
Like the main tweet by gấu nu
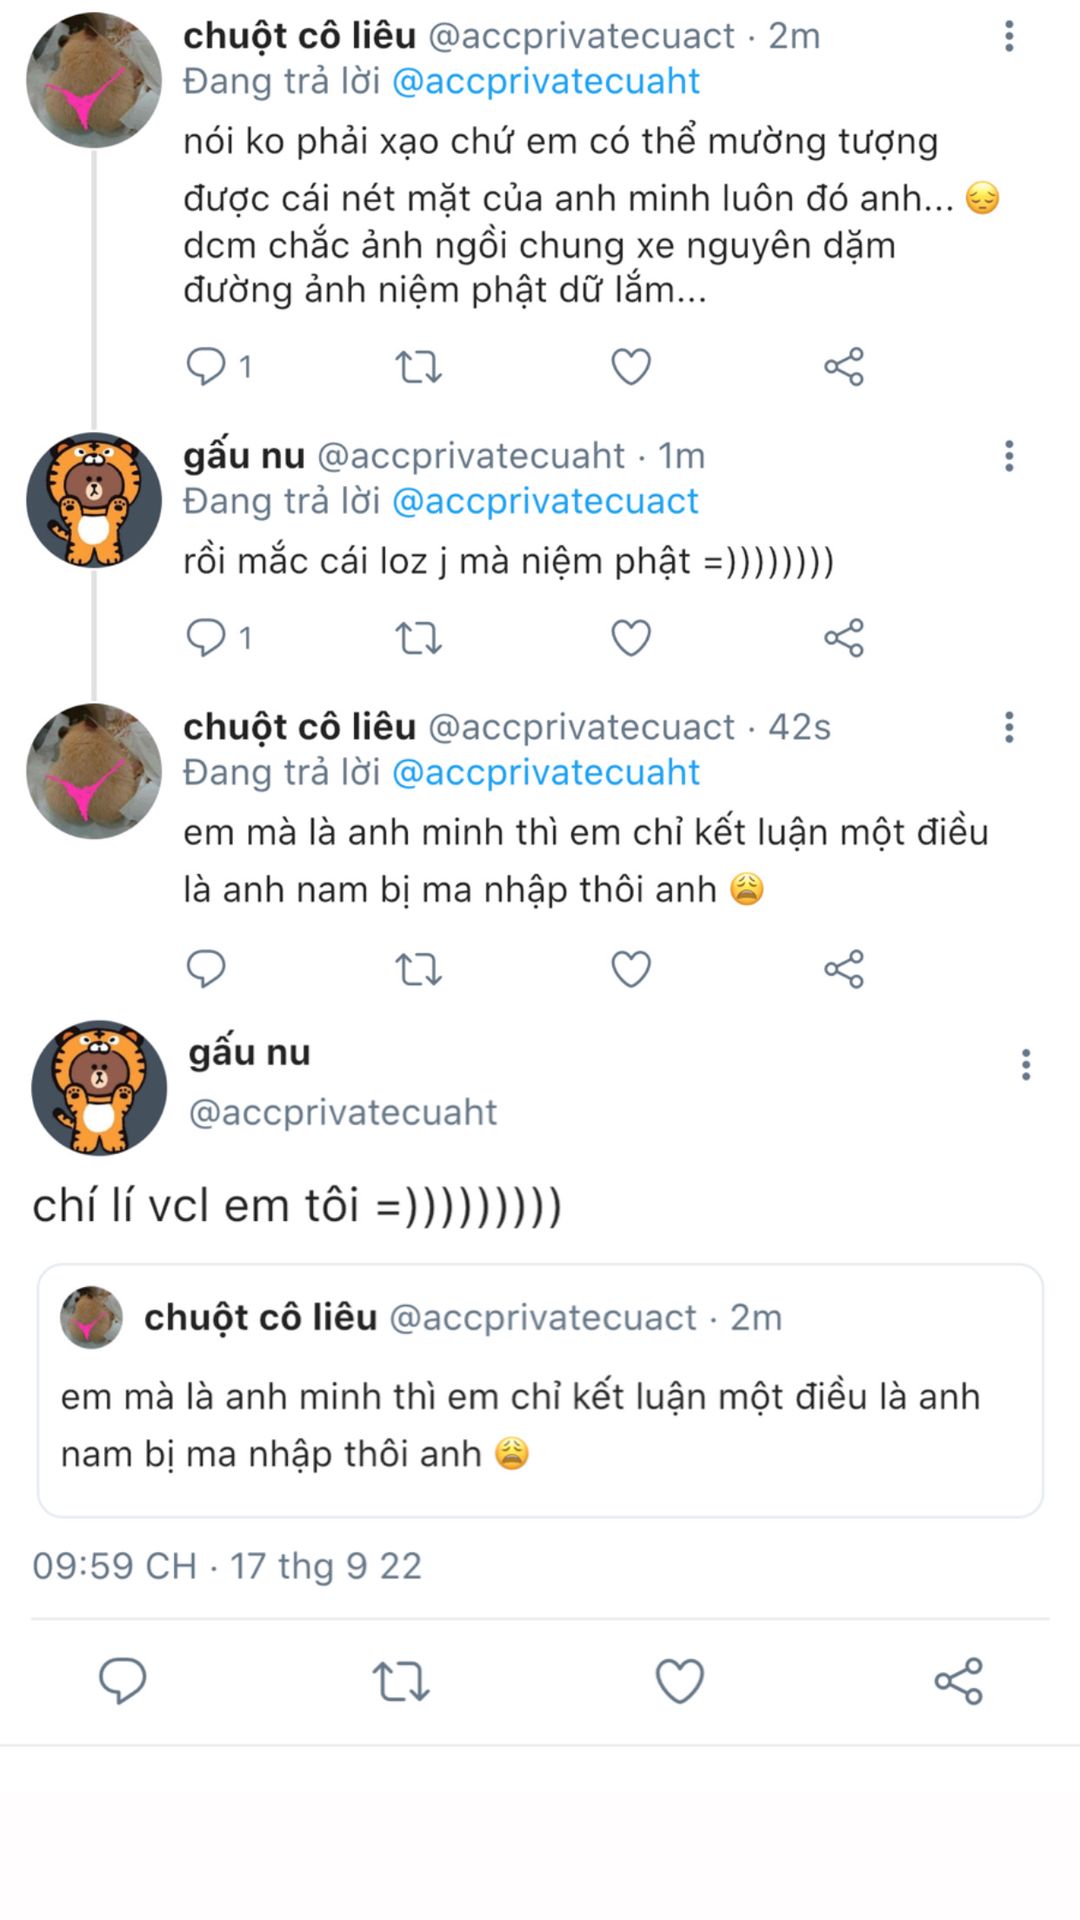[x=679, y=1680]
